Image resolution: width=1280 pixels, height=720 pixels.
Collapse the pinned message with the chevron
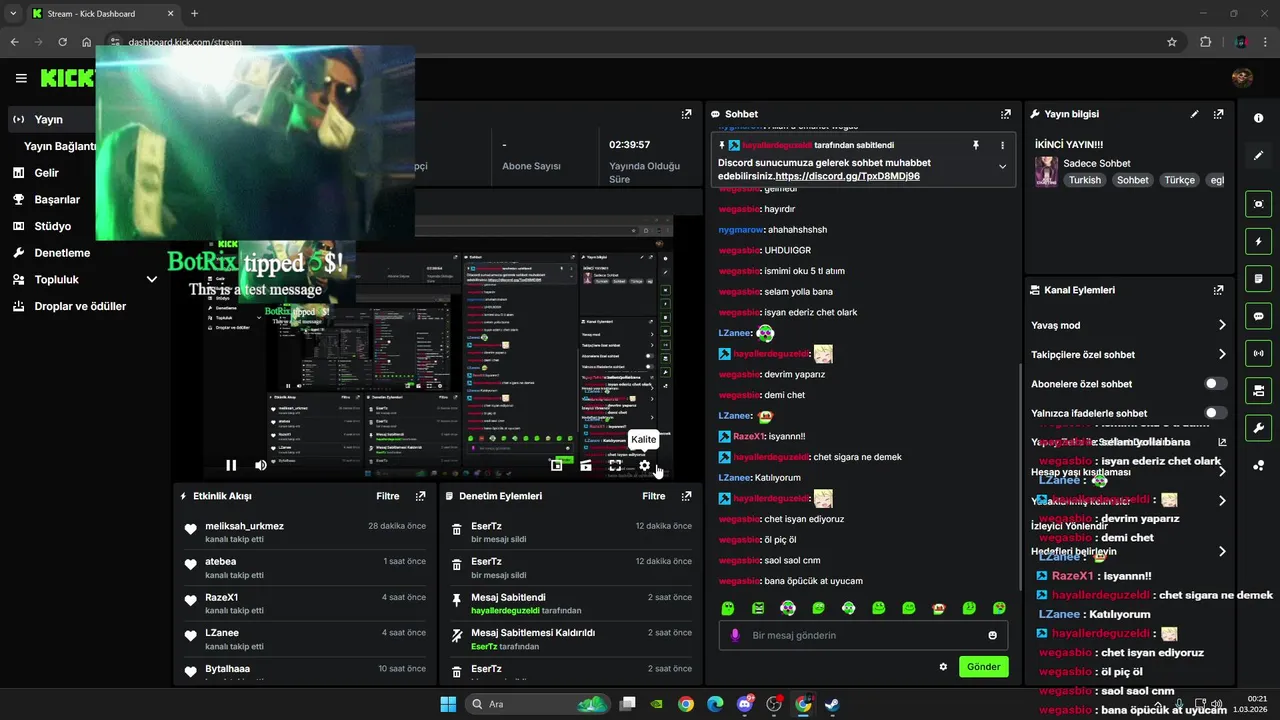coord(1002,167)
